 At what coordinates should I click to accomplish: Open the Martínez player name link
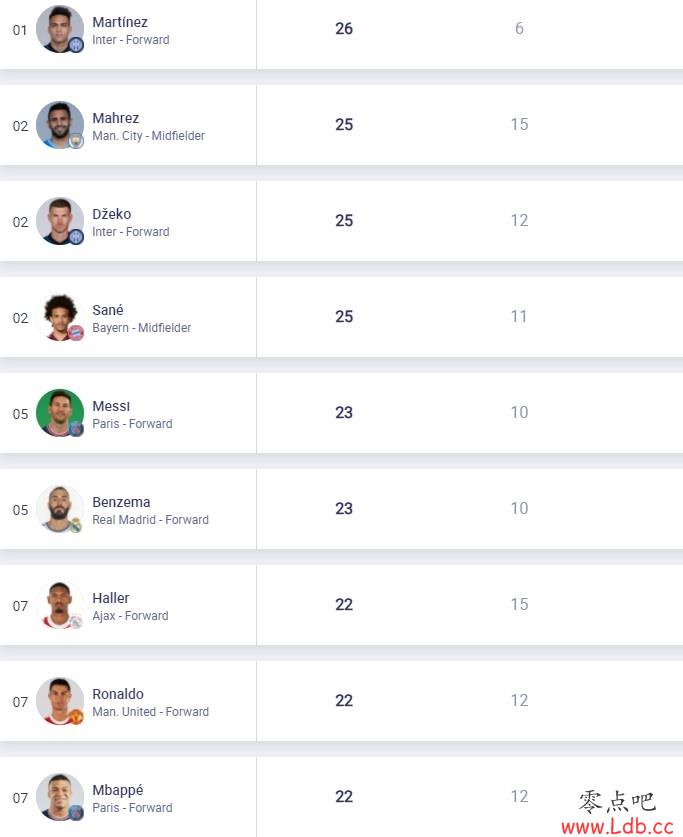click(x=120, y=22)
